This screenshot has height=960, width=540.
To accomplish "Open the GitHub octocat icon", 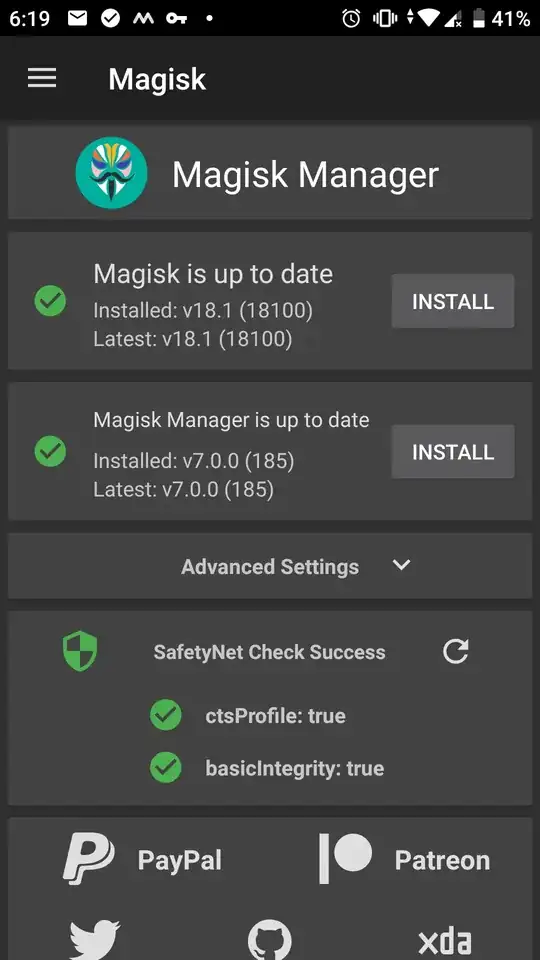I will click(x=269, y=940).
